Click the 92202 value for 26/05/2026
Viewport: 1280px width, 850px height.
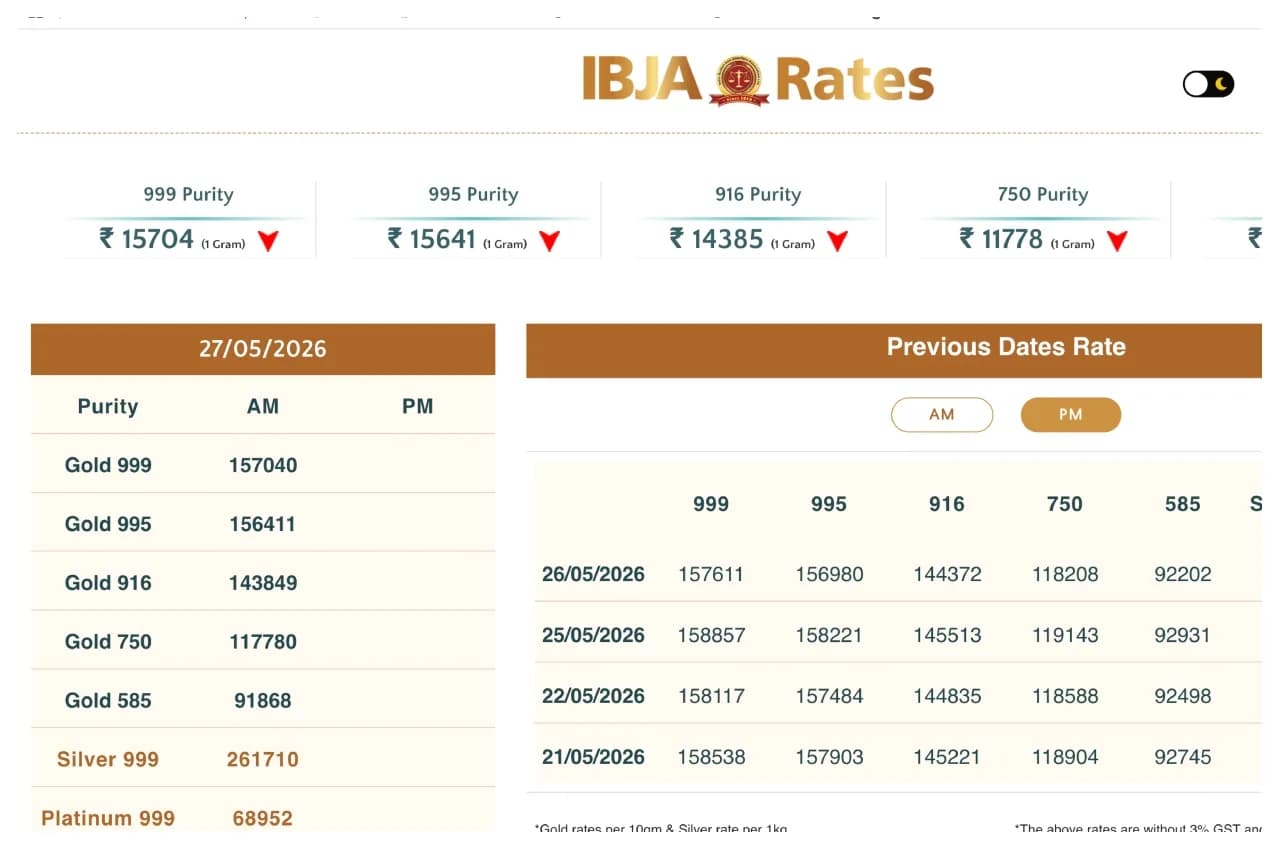[1183, 574]
